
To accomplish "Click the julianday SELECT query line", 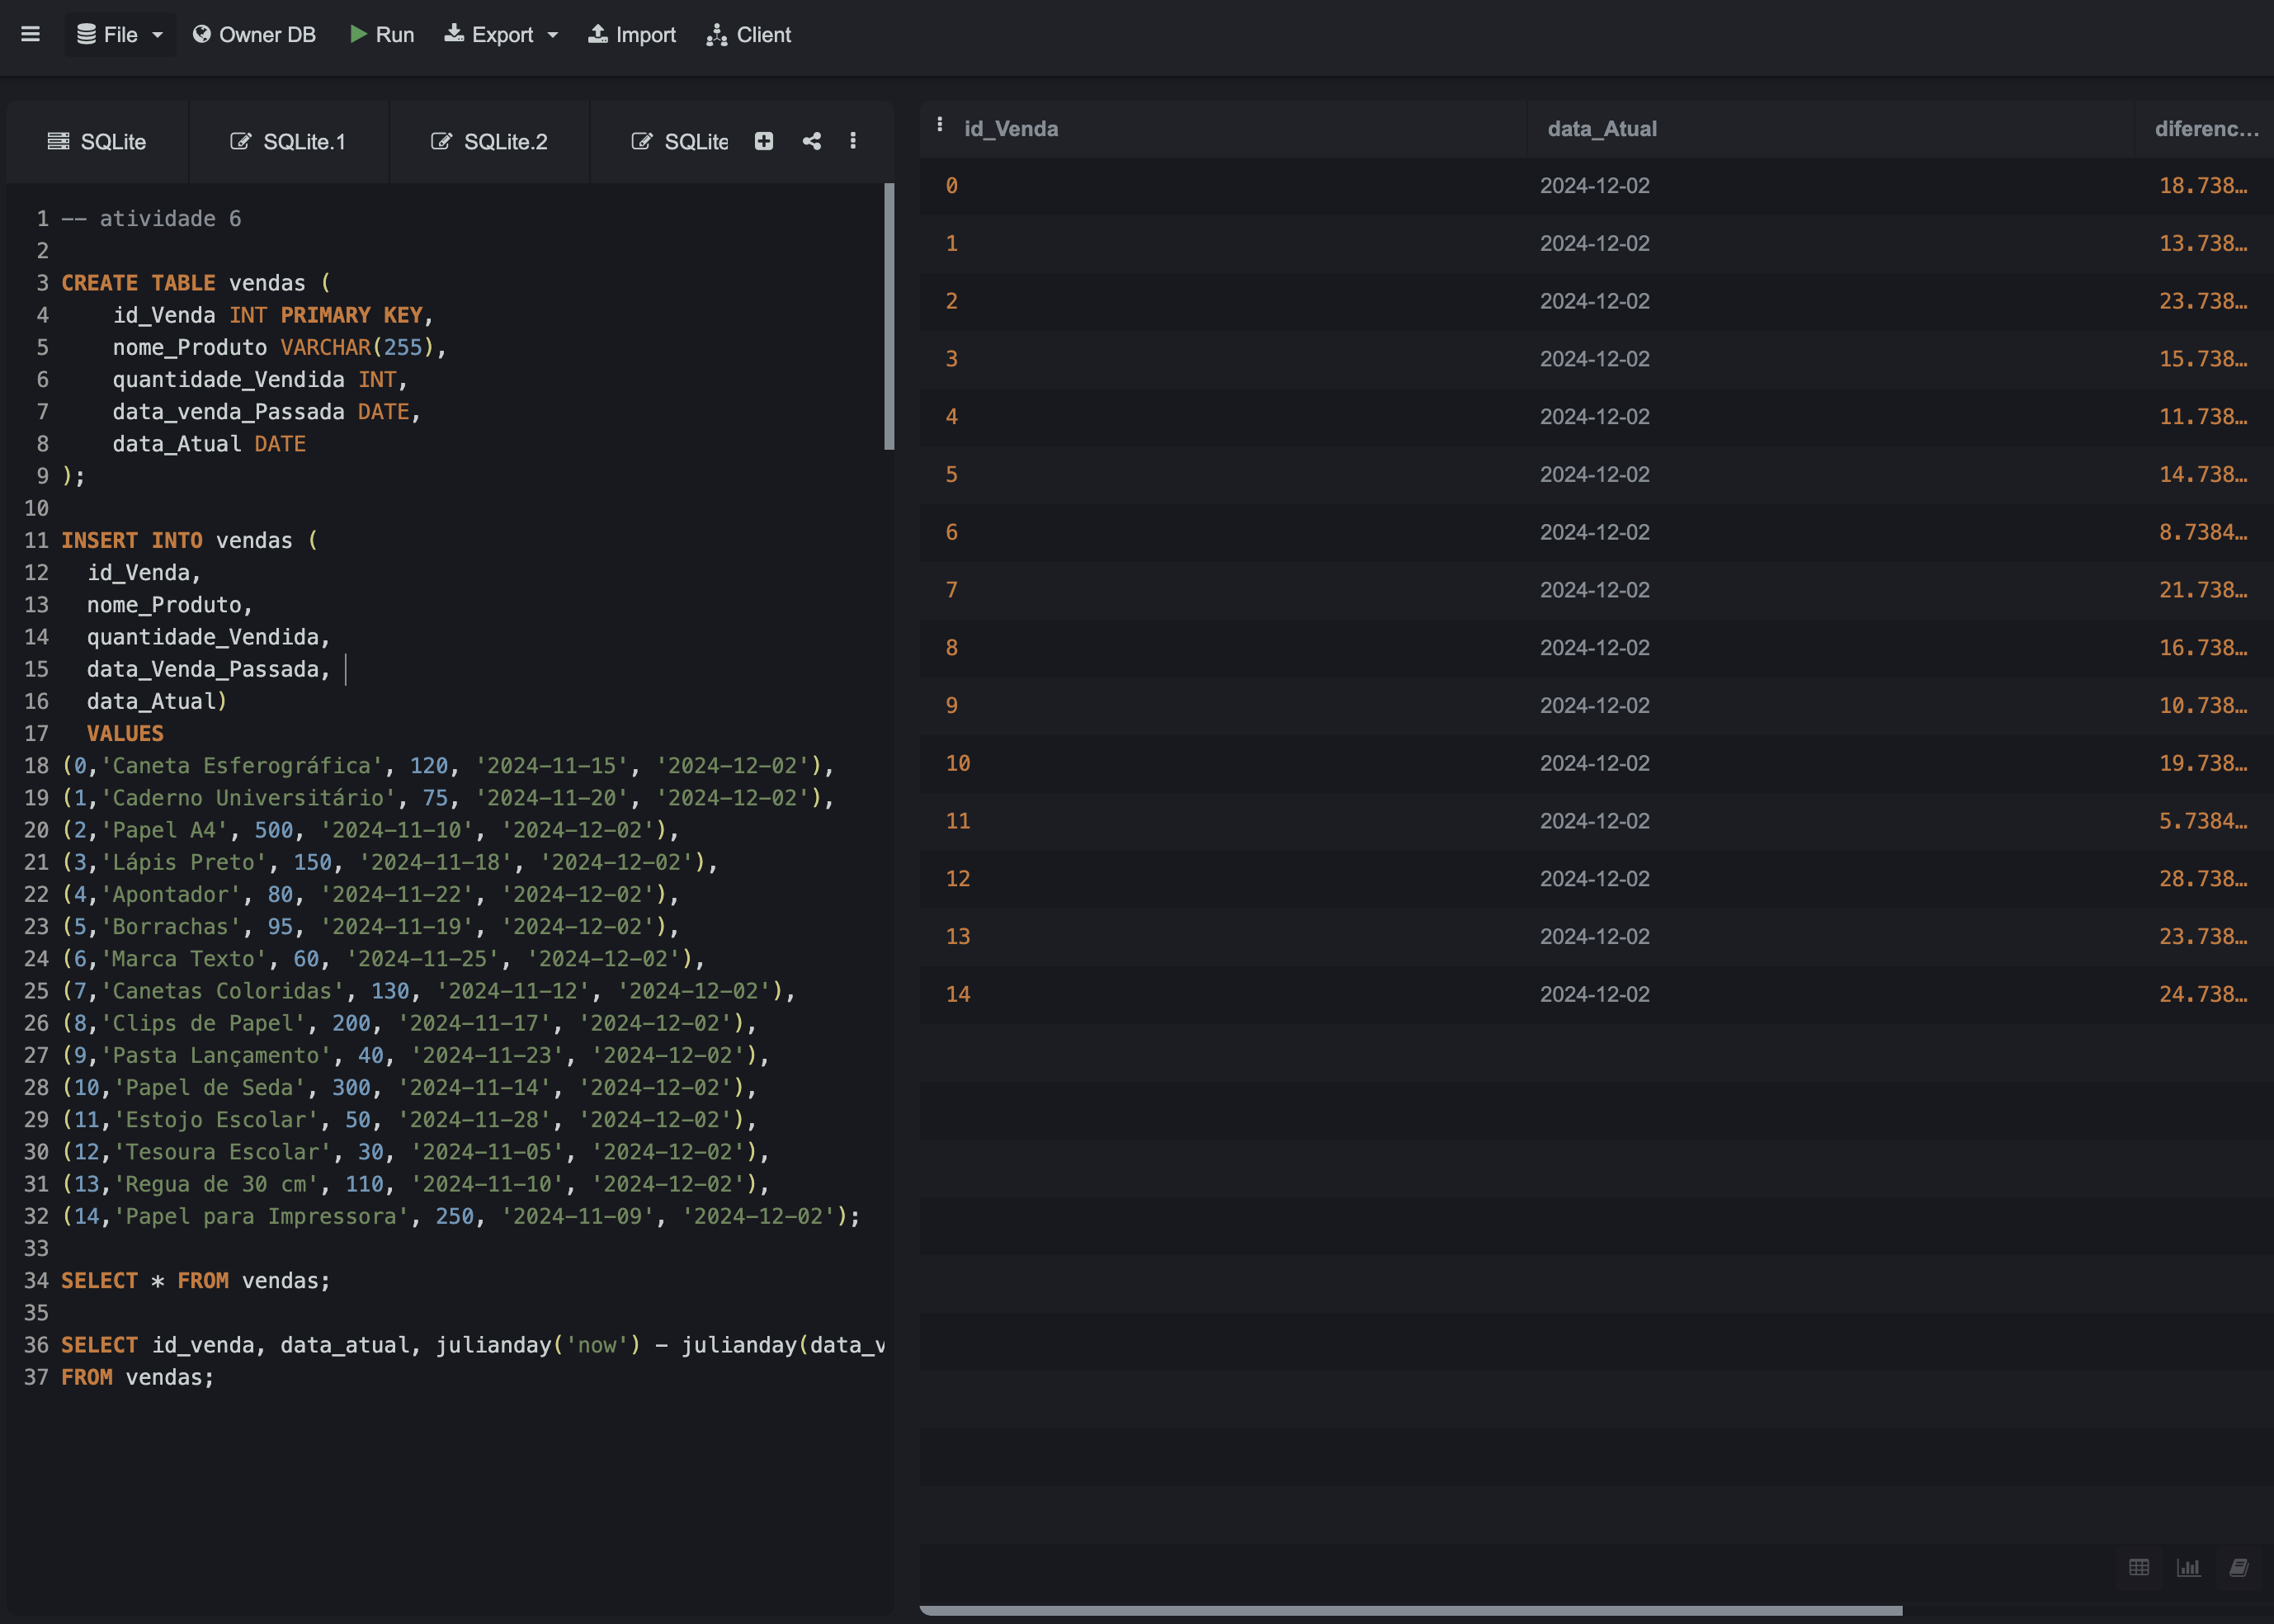I will coord(473,1345).
